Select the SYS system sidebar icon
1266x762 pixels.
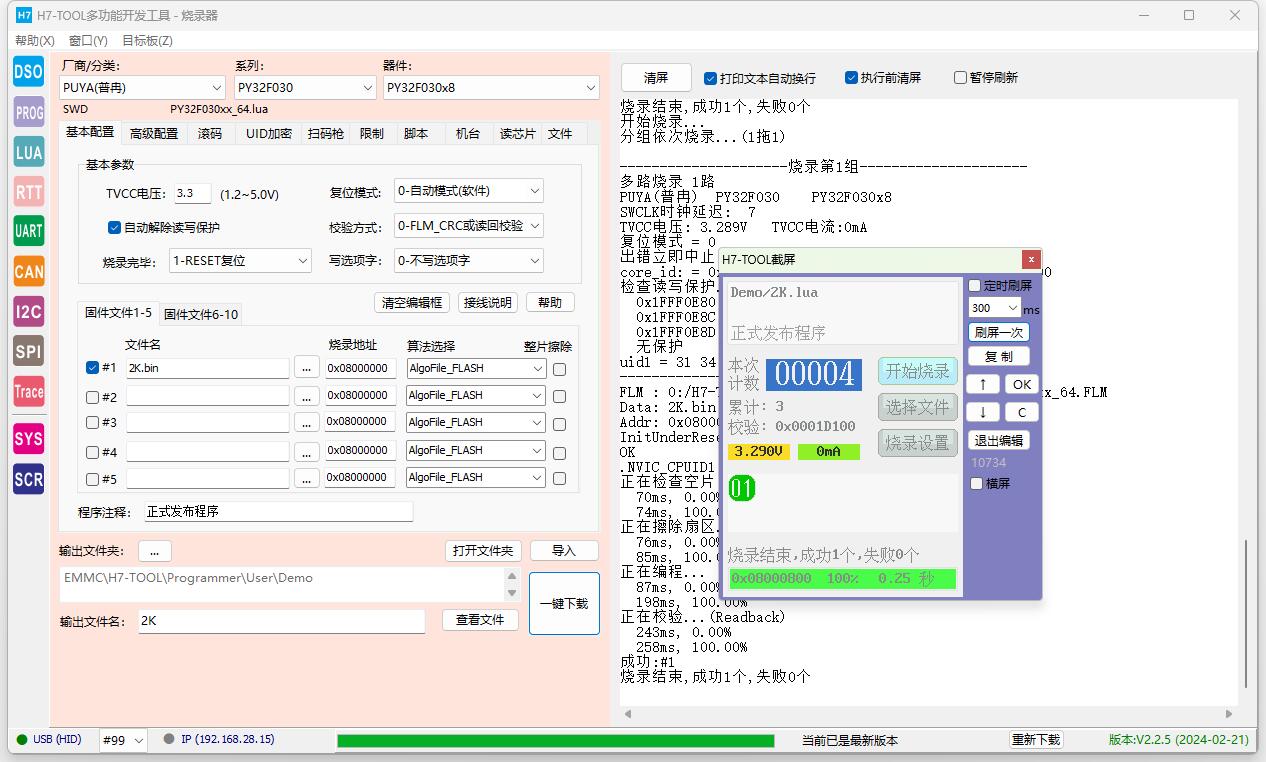(28, 438)
